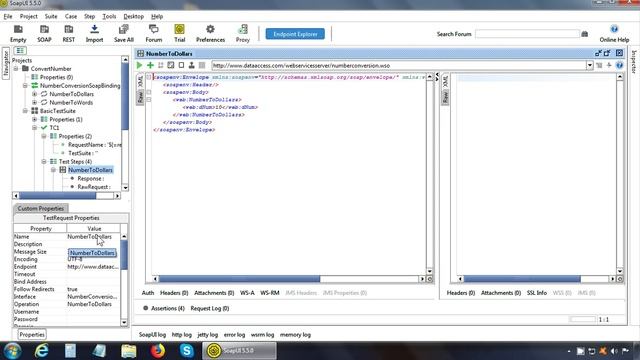640x360 pixels.
Task: Toggle the editor splitter arrow
Action: click(x=437, y=76)
